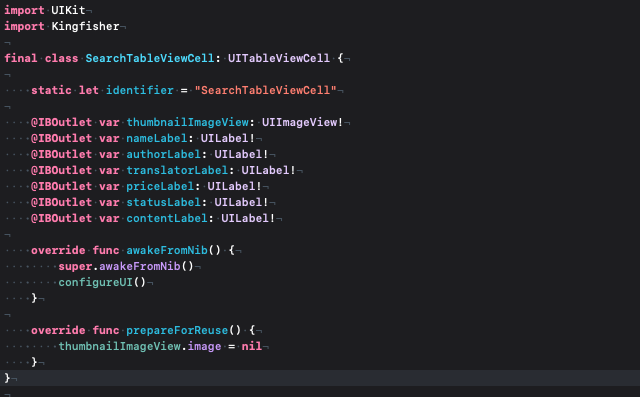
Task: Click the word Kingfisher in the import
Action: tap(85, 26)
